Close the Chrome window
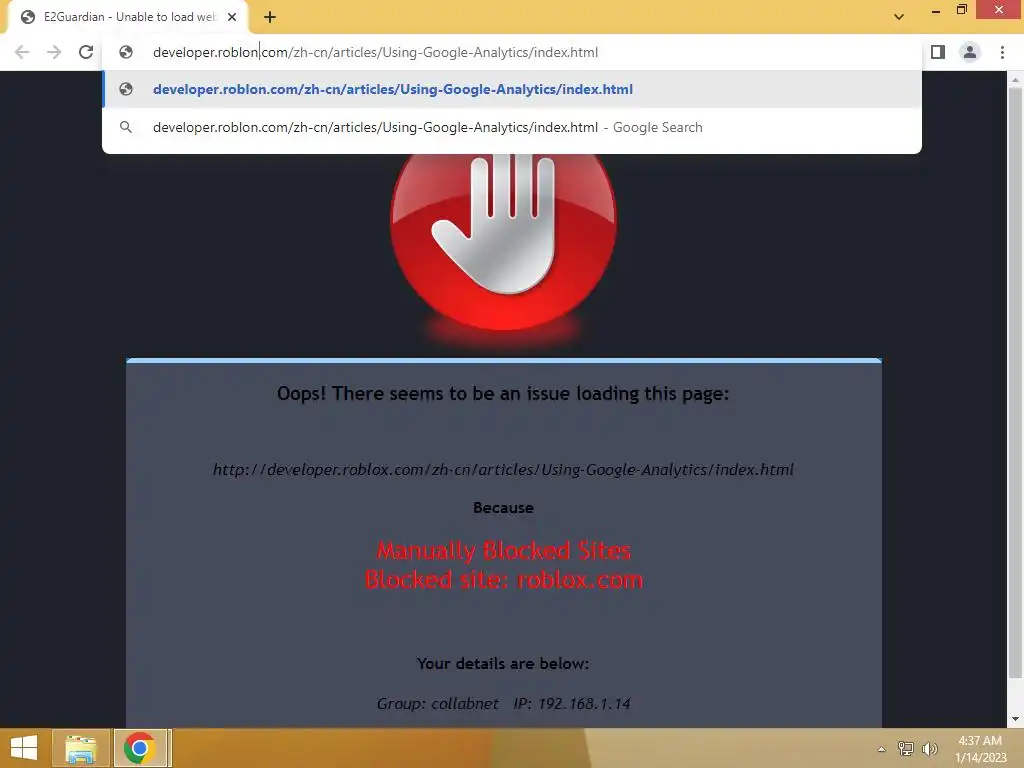The height and width of the screenshot is (768, 1024). coord(999,9)
